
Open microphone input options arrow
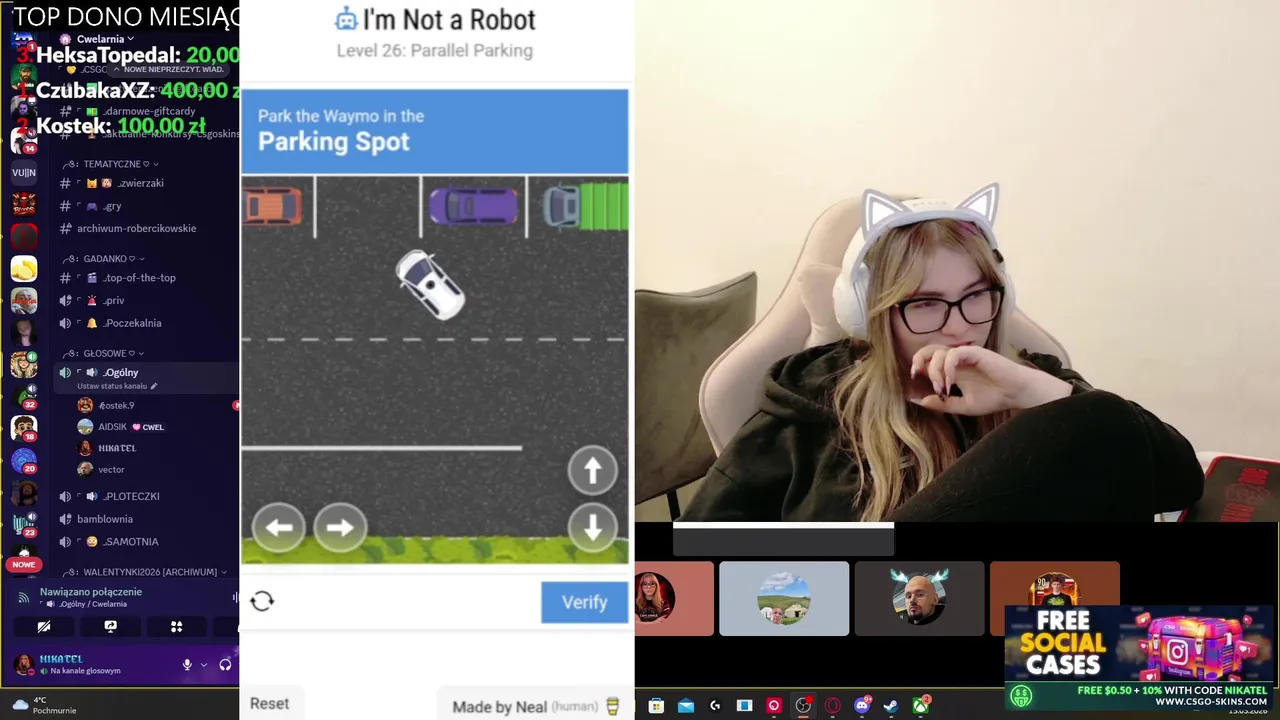pos(204,665)
